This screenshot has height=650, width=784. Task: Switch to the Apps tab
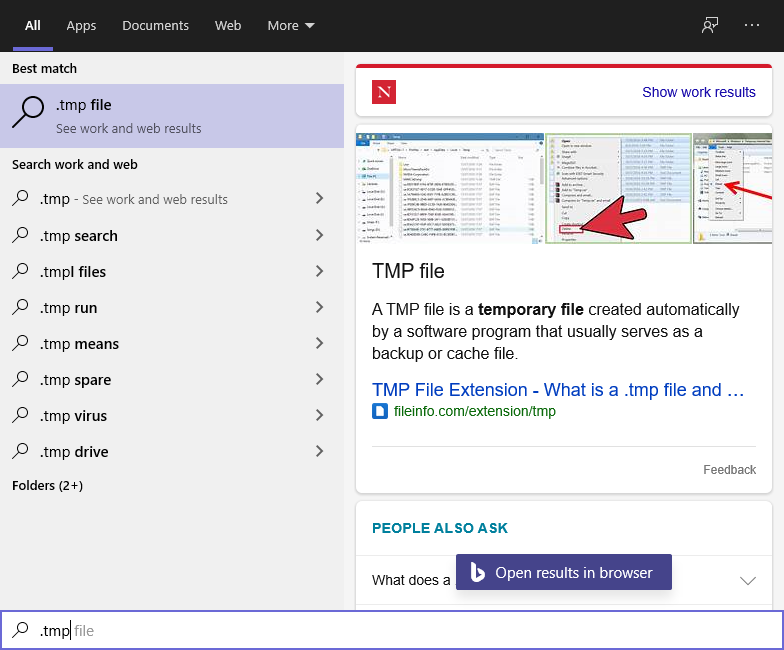coord(81,26)
